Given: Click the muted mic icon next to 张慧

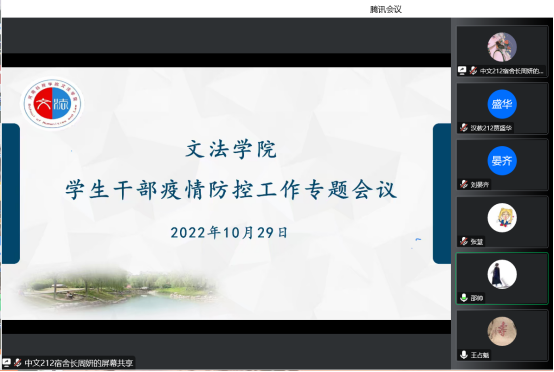Looking at the screenshot, I should pos(464,241).
